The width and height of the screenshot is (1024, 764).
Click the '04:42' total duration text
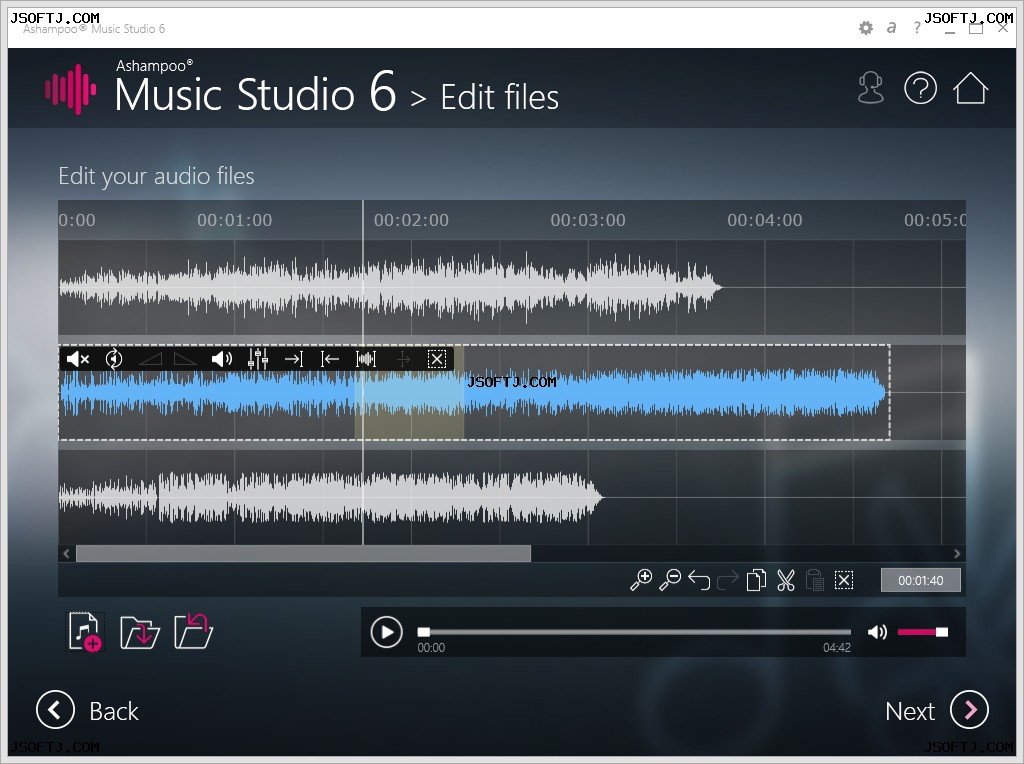[837, 648]
